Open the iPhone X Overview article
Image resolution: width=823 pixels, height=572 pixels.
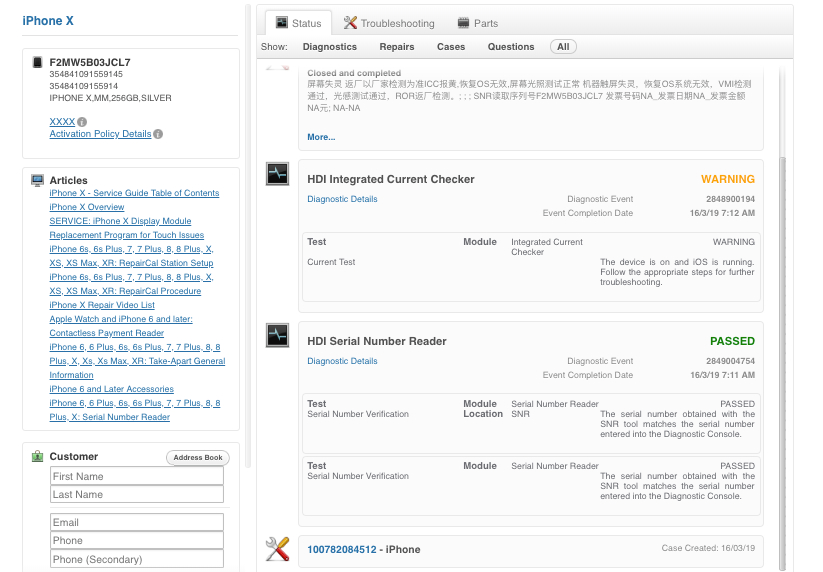[x=87, y=207]
